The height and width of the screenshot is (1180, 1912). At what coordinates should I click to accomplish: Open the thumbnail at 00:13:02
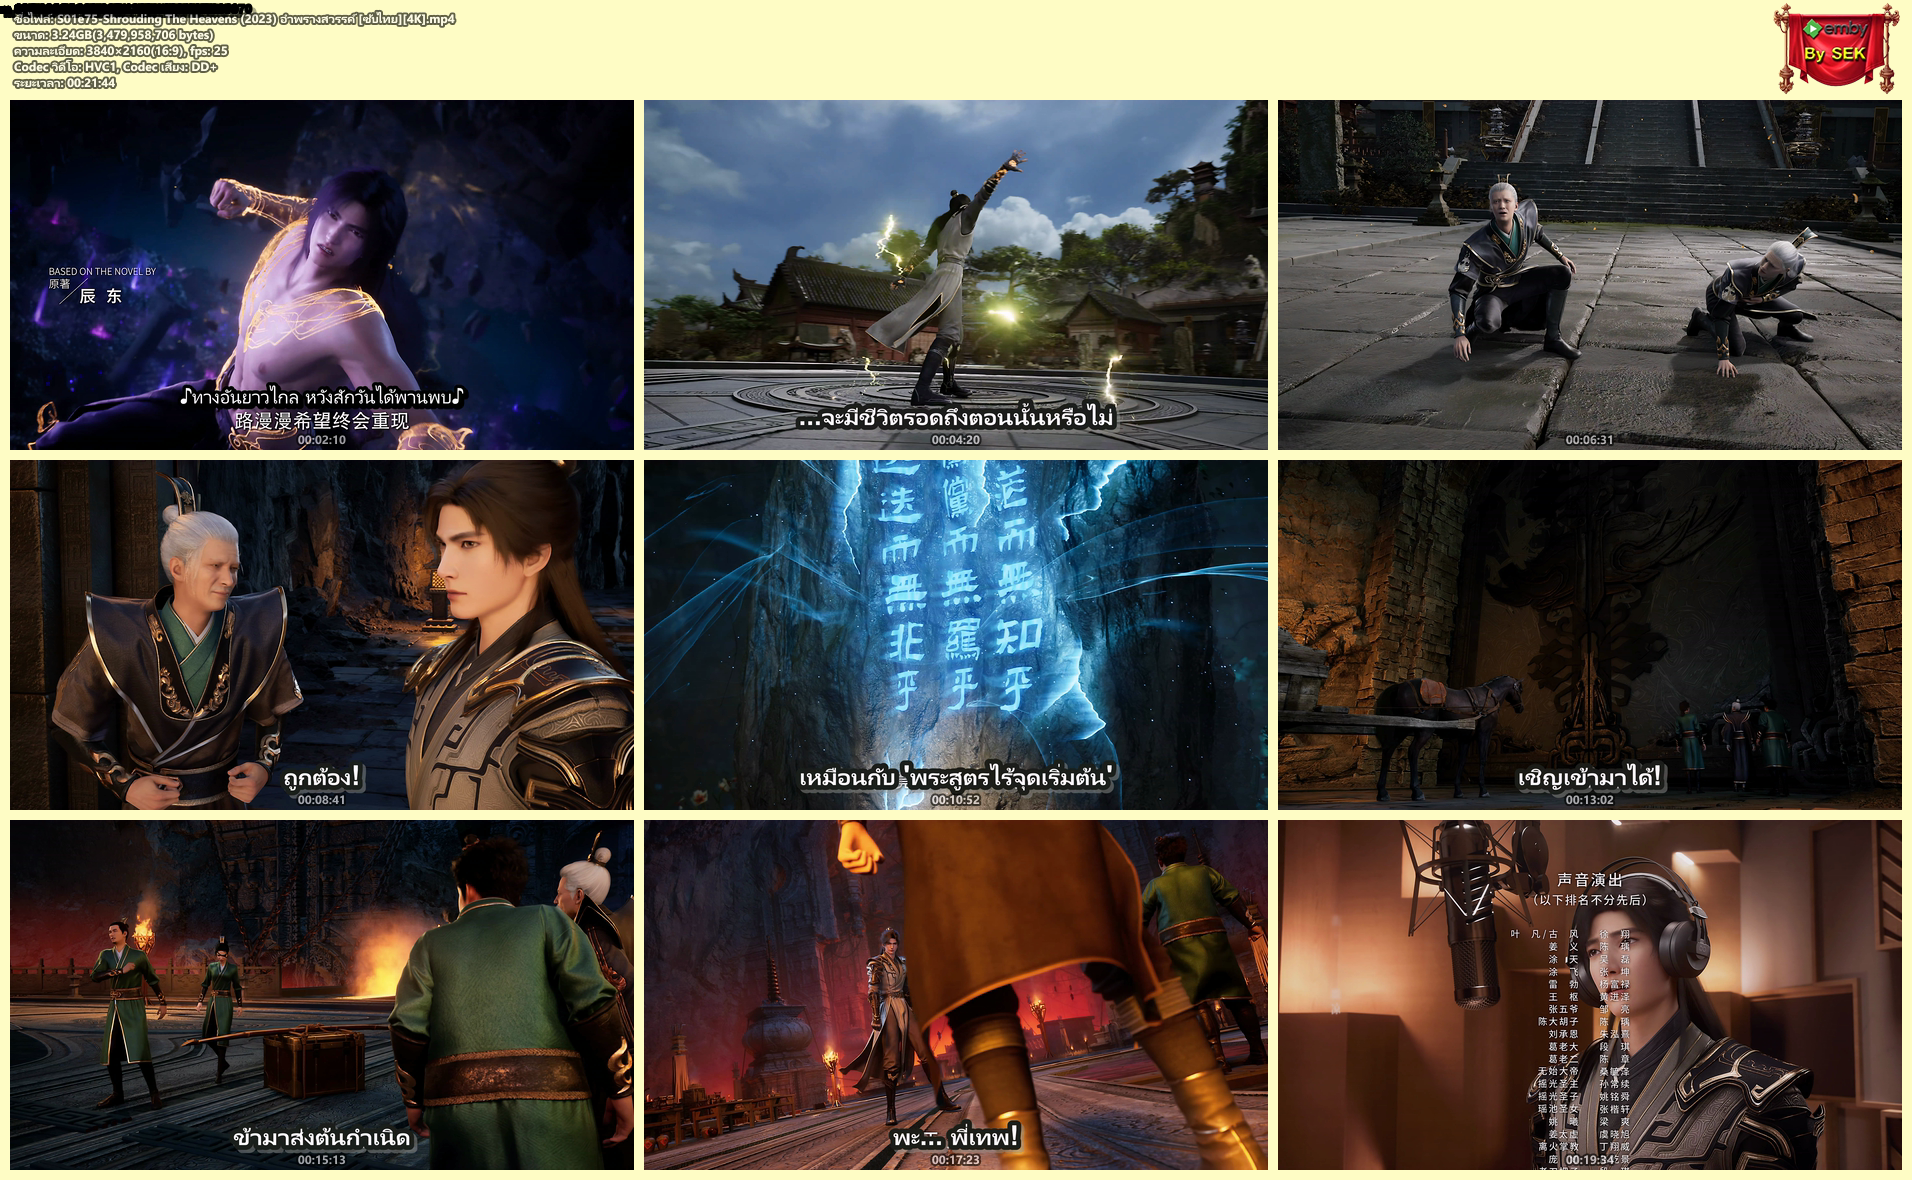pyautogui.click(x=1590, y=635)
